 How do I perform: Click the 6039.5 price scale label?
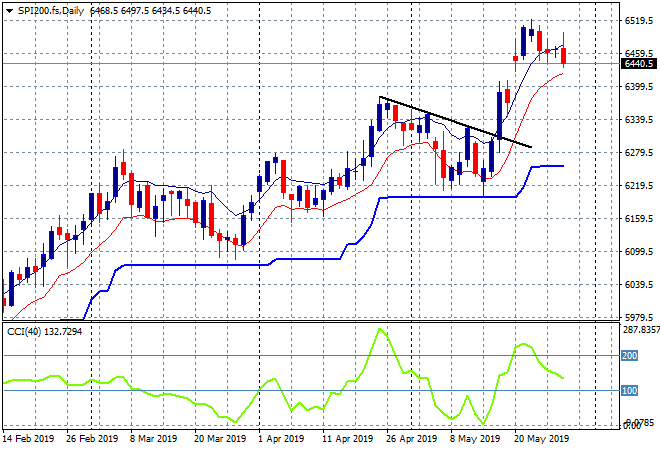pos(639,285)
